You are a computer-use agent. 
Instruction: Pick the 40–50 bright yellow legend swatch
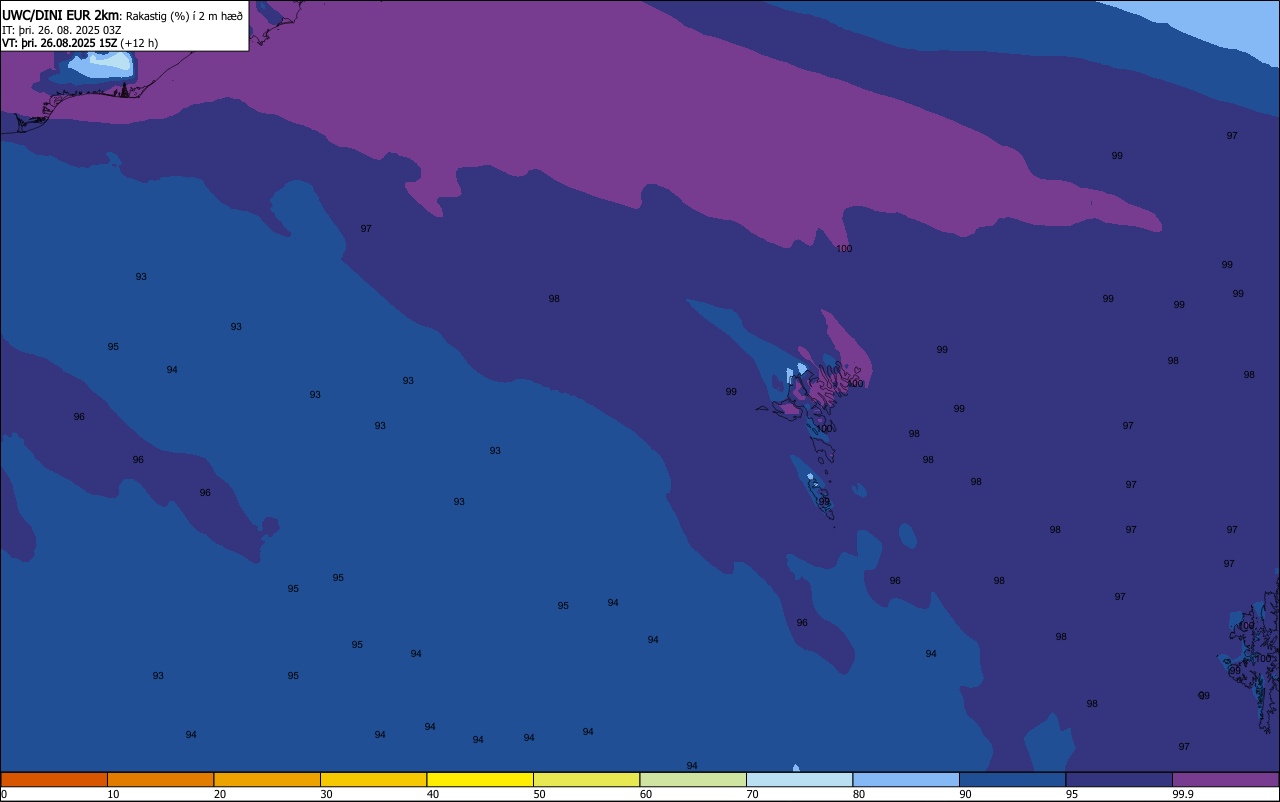point(480,779)
